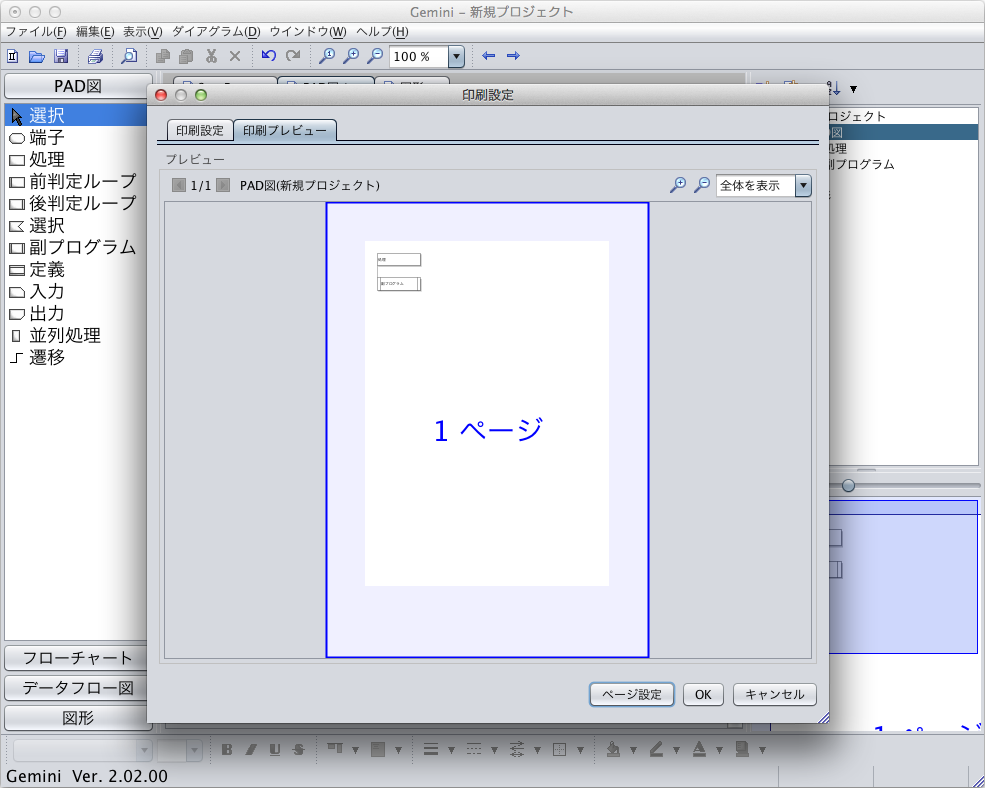
Task: Open the 編集(E) menu
Action: (95, 31)
